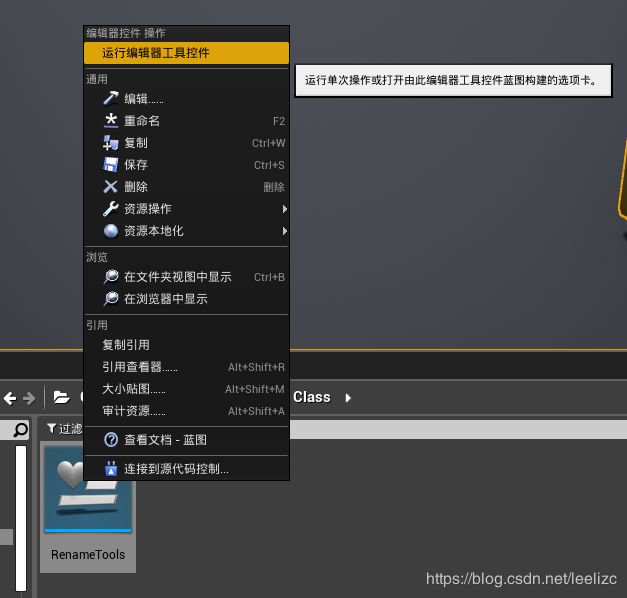The image size is (627, 598).
Task: Choose 在文件夹视图中显示 text
Action: pyautogui.click(x=178, y=277)
